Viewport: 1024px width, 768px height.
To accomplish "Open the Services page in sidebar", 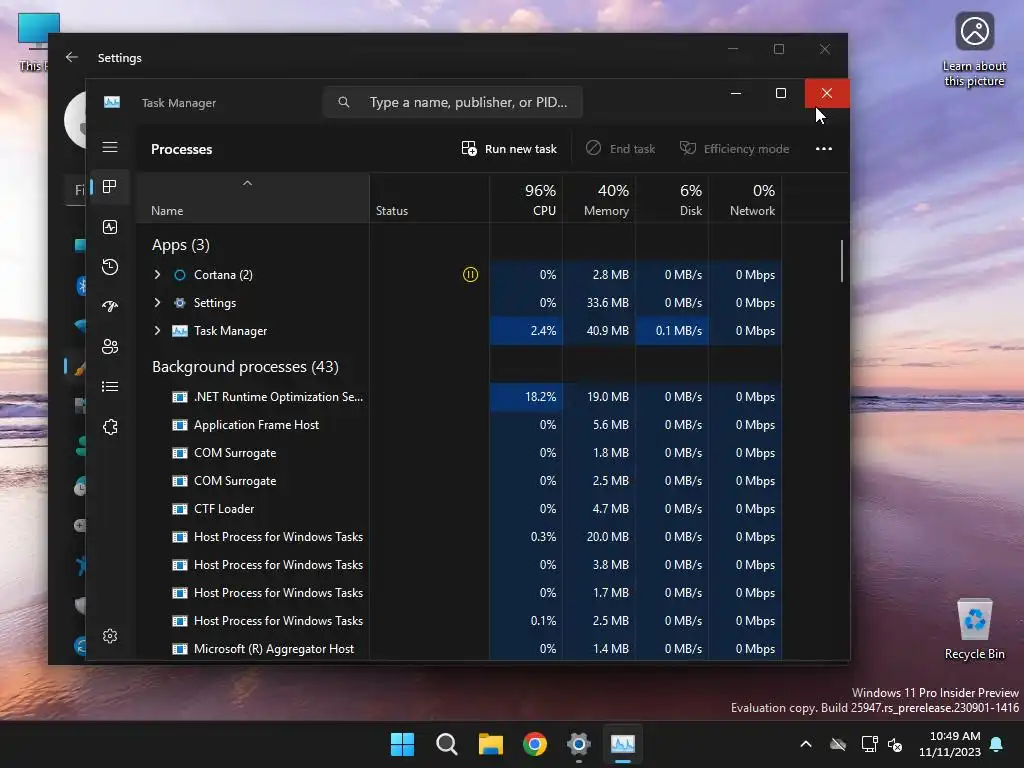I will click(110, 426).
